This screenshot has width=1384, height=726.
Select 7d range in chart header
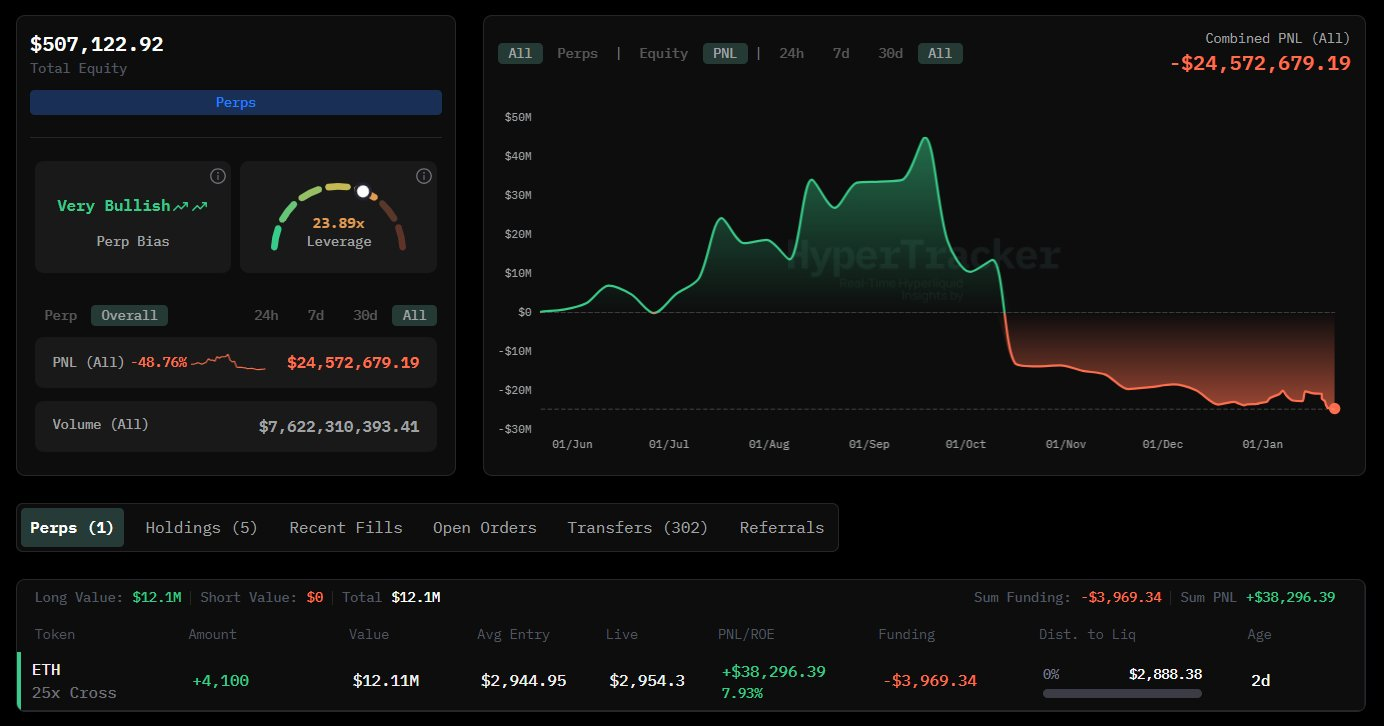(841, 53)
